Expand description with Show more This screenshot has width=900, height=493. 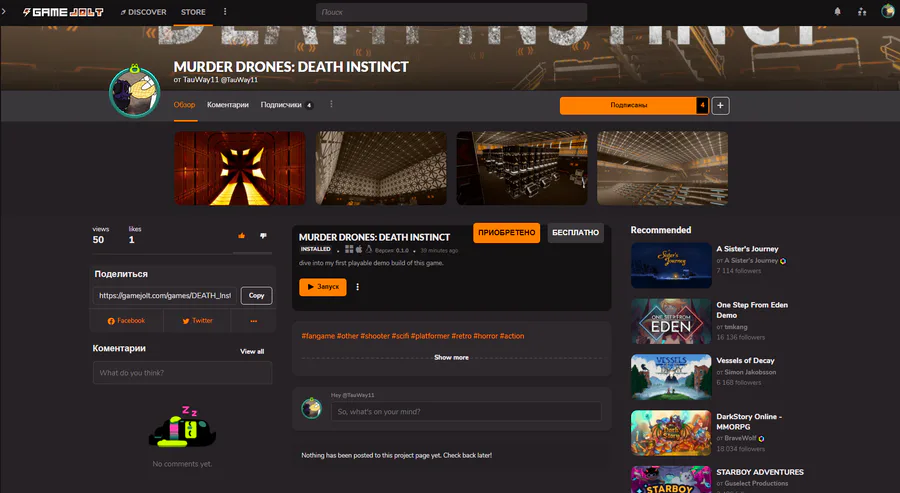coord(451,357)
